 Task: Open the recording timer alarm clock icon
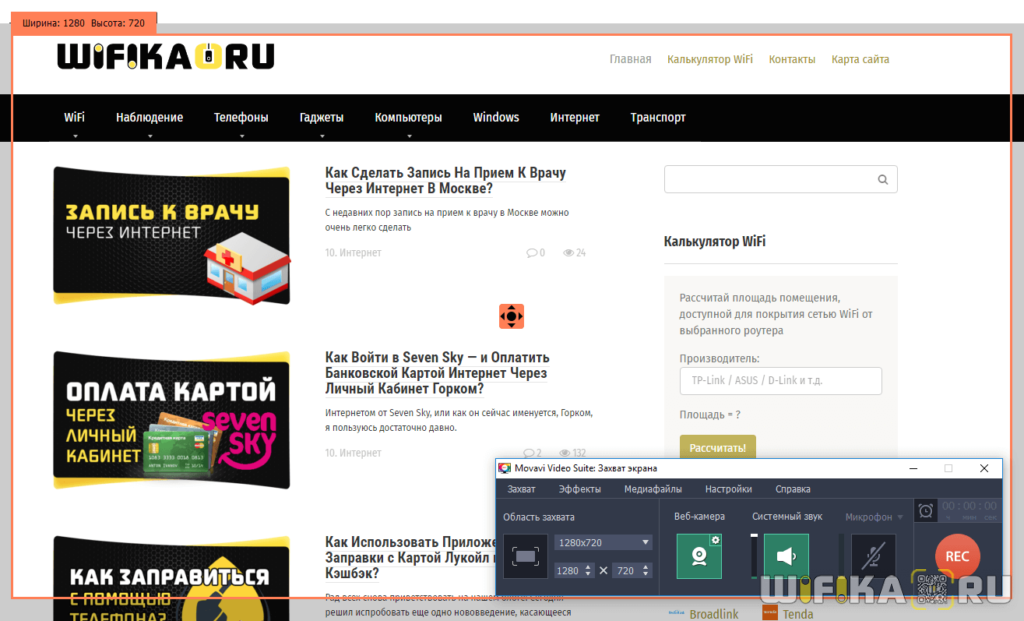click(925, 511)
